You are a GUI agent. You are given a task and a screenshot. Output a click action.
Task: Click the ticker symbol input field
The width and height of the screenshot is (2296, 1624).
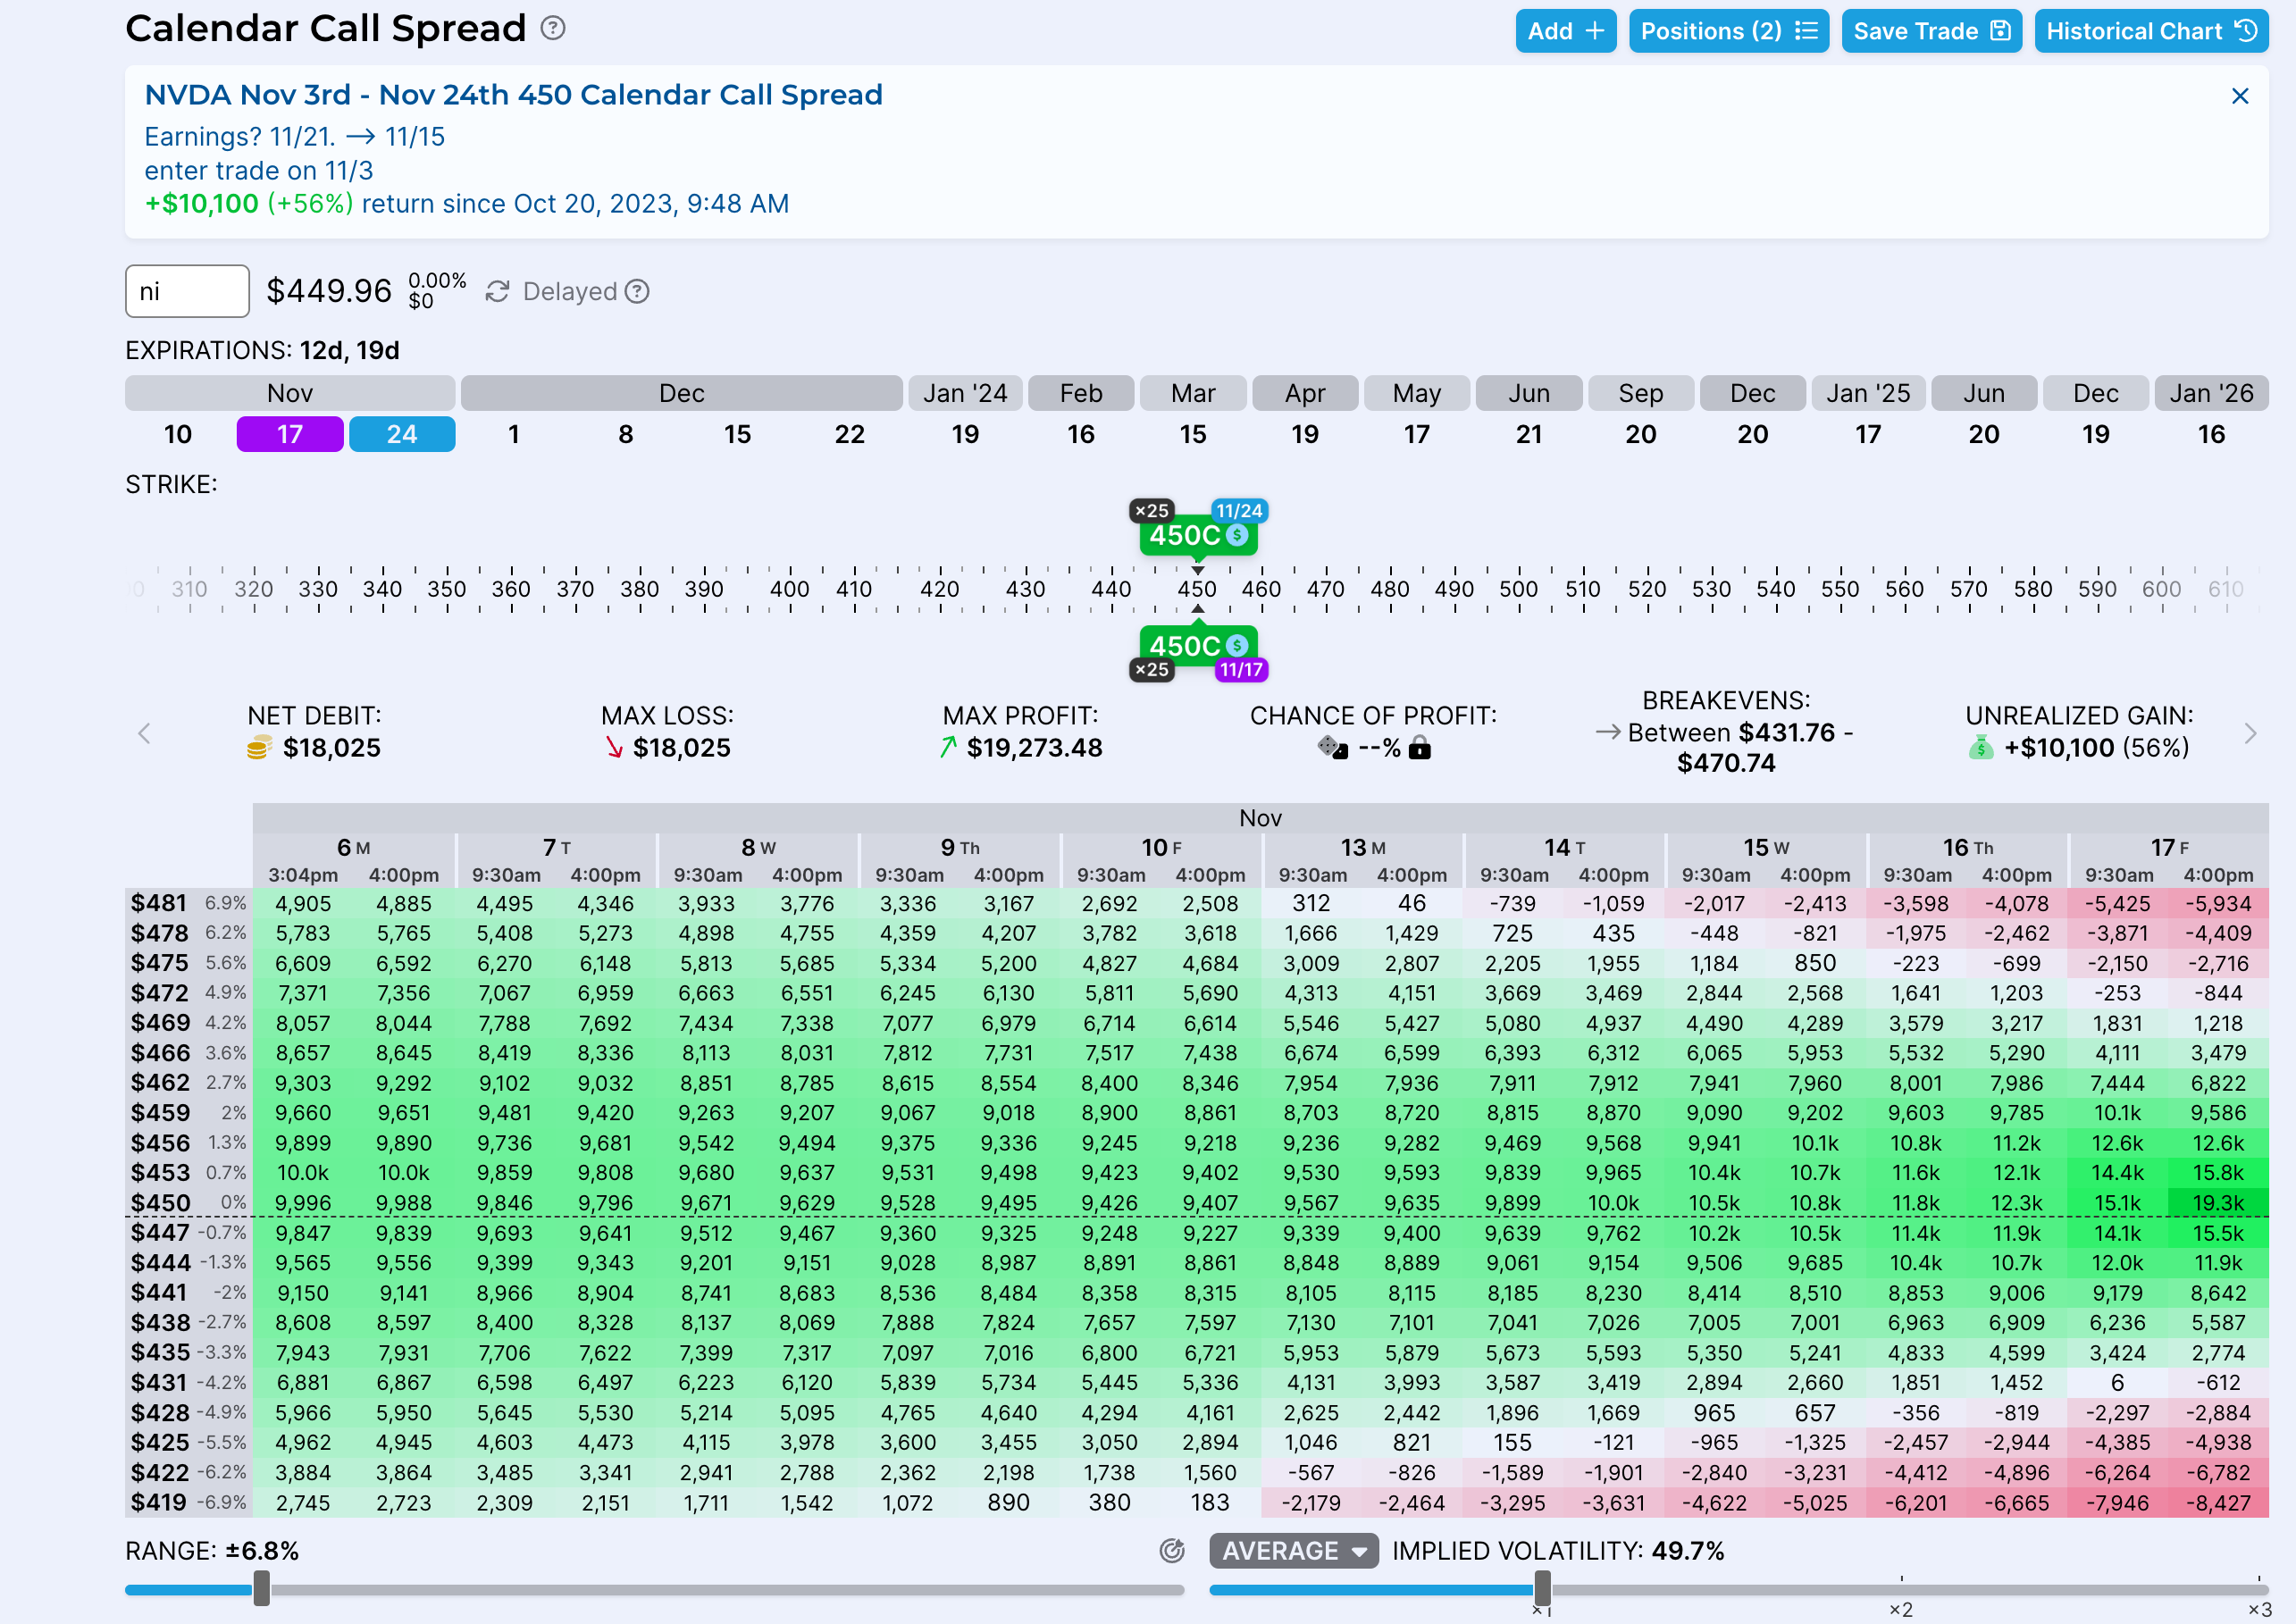point(187,291)
